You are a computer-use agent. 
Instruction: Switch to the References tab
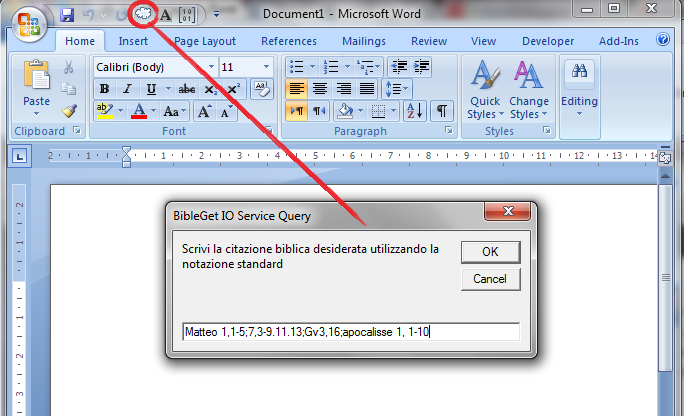tap(289, 41)
